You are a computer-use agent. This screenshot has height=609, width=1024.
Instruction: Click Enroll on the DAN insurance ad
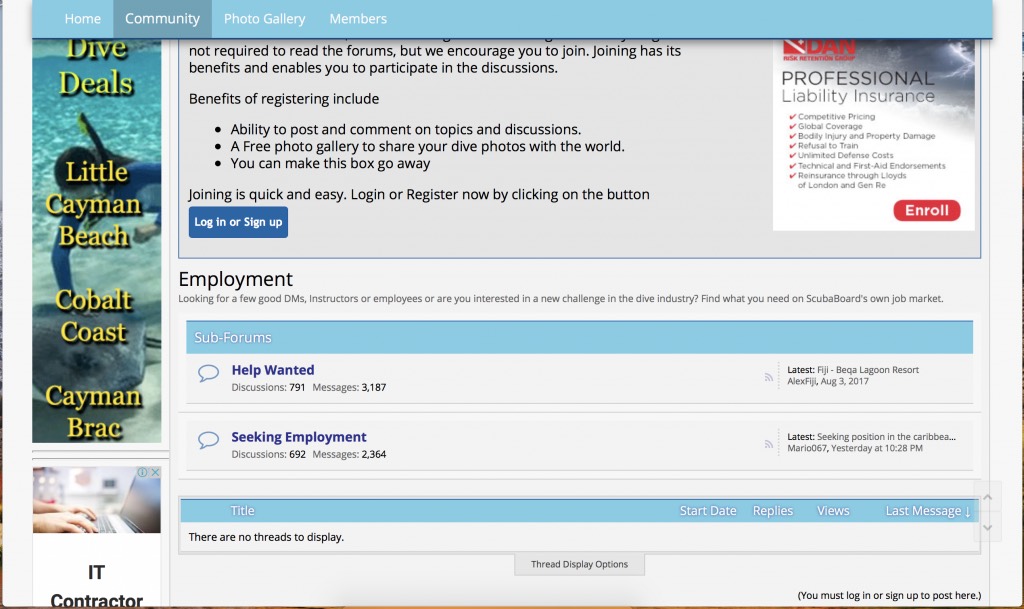coord(926,210)
